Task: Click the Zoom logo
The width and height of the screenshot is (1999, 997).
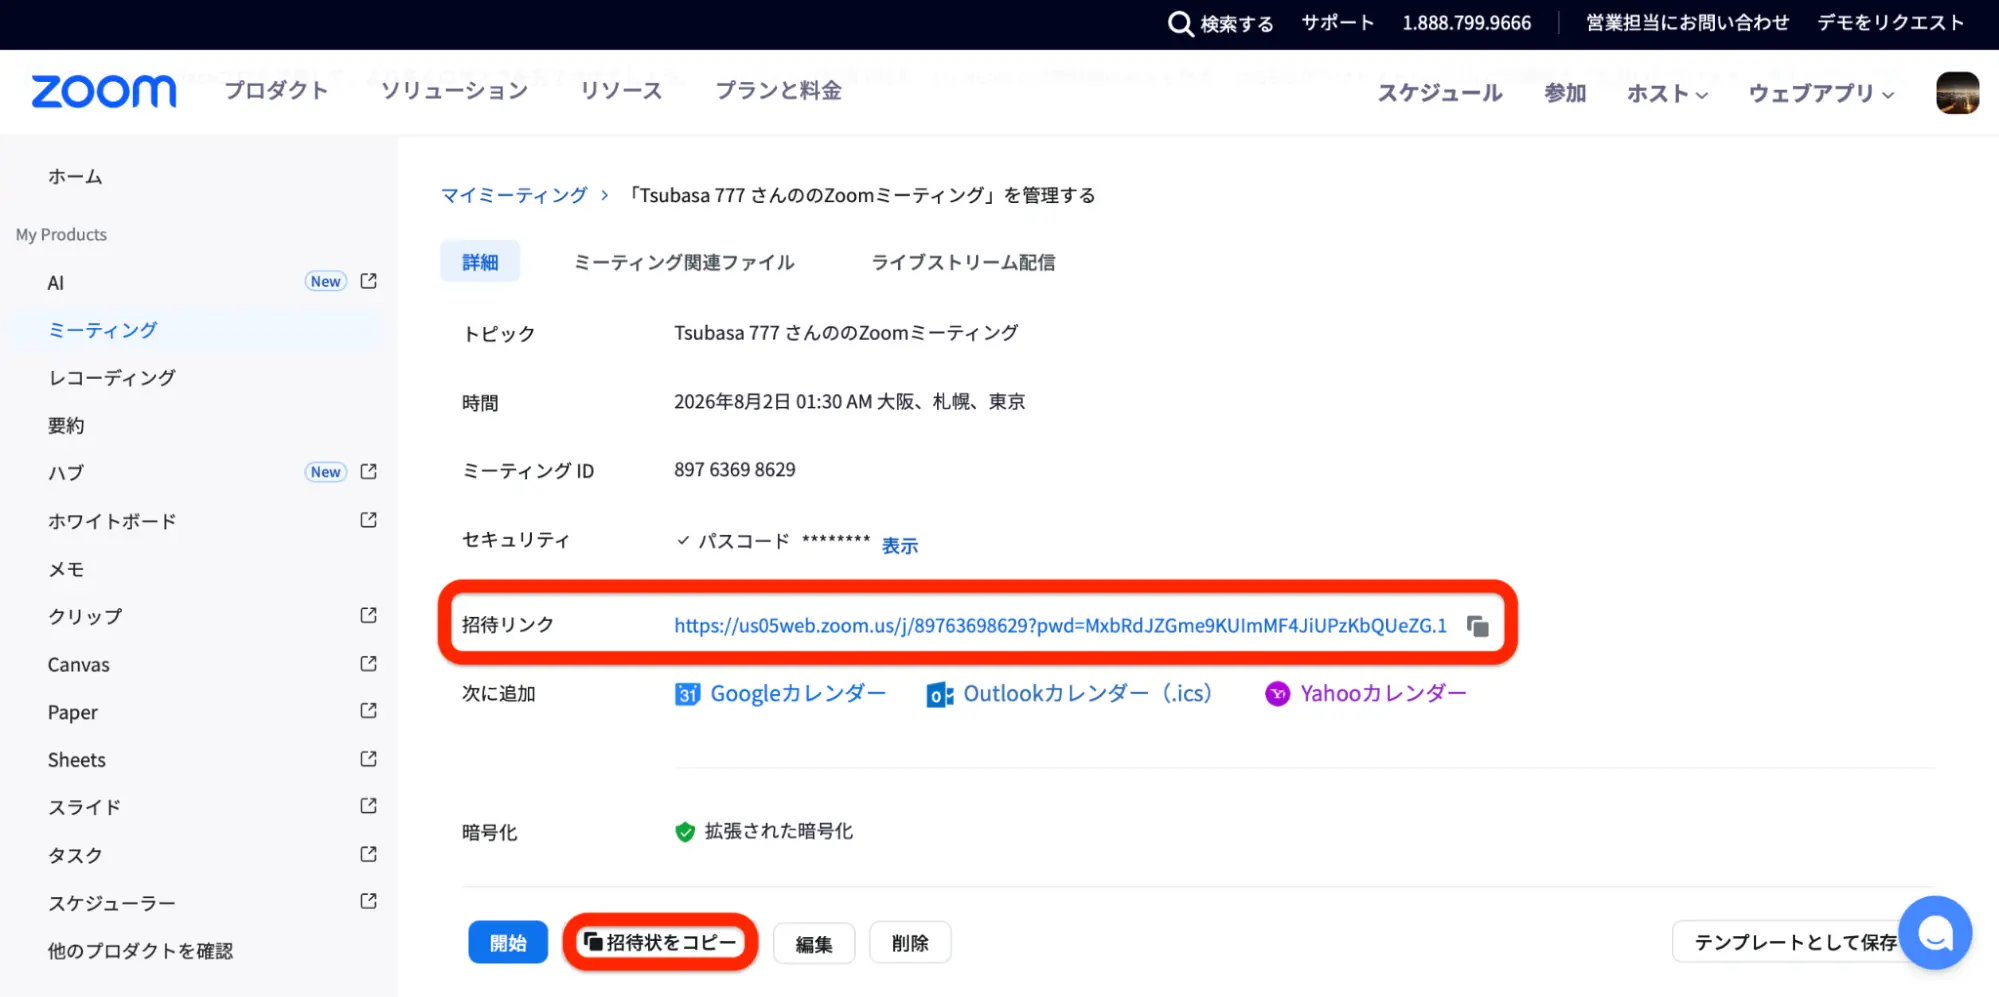Action: (104, 92)
